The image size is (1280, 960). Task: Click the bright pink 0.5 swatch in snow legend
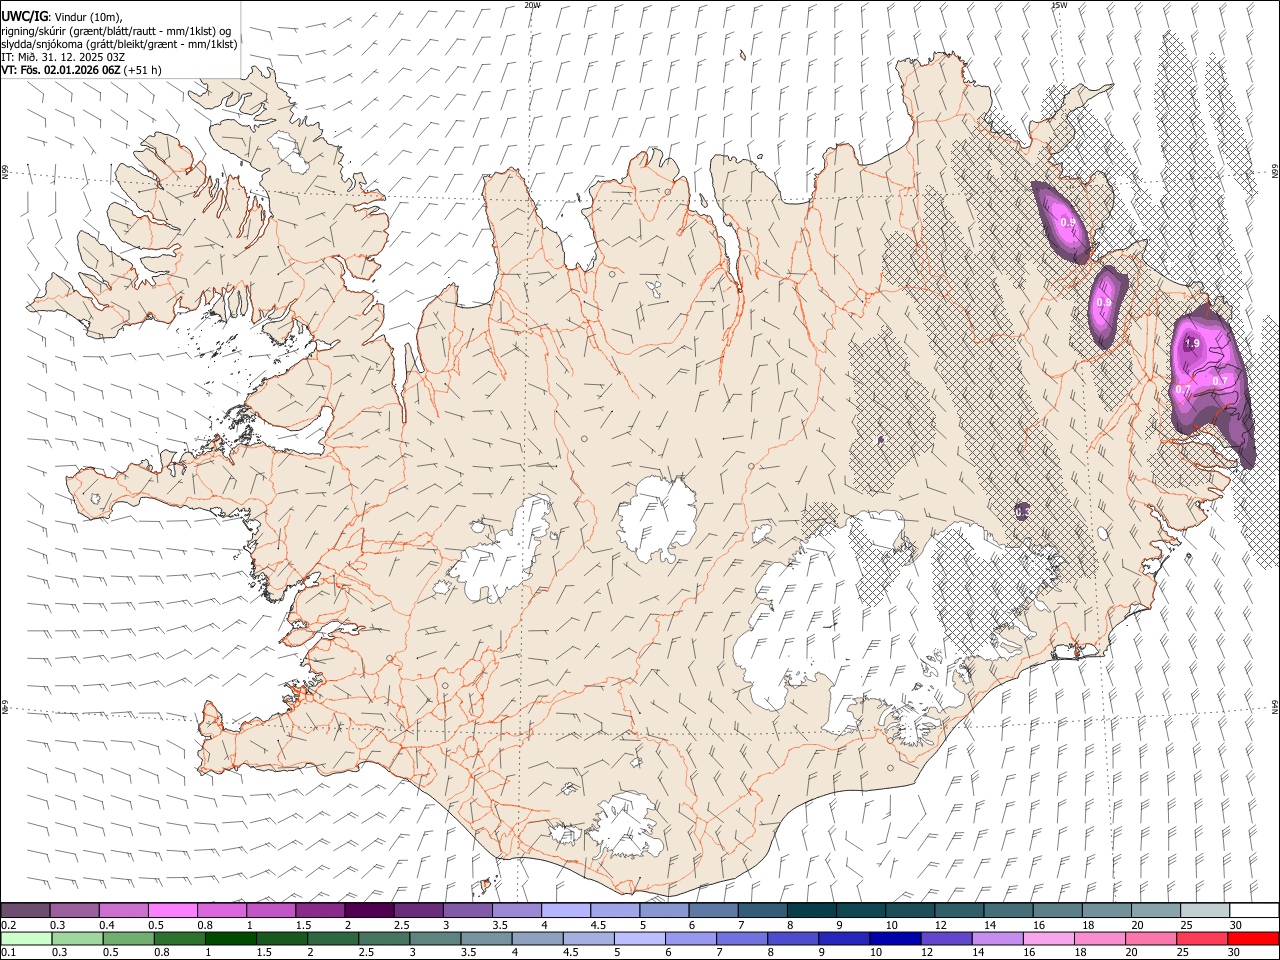pos(172,910)
